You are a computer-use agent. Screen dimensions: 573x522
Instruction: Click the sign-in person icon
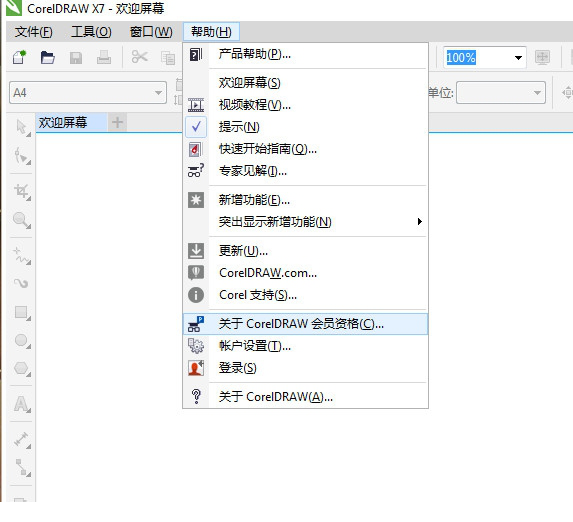click(x=196, y=368)
